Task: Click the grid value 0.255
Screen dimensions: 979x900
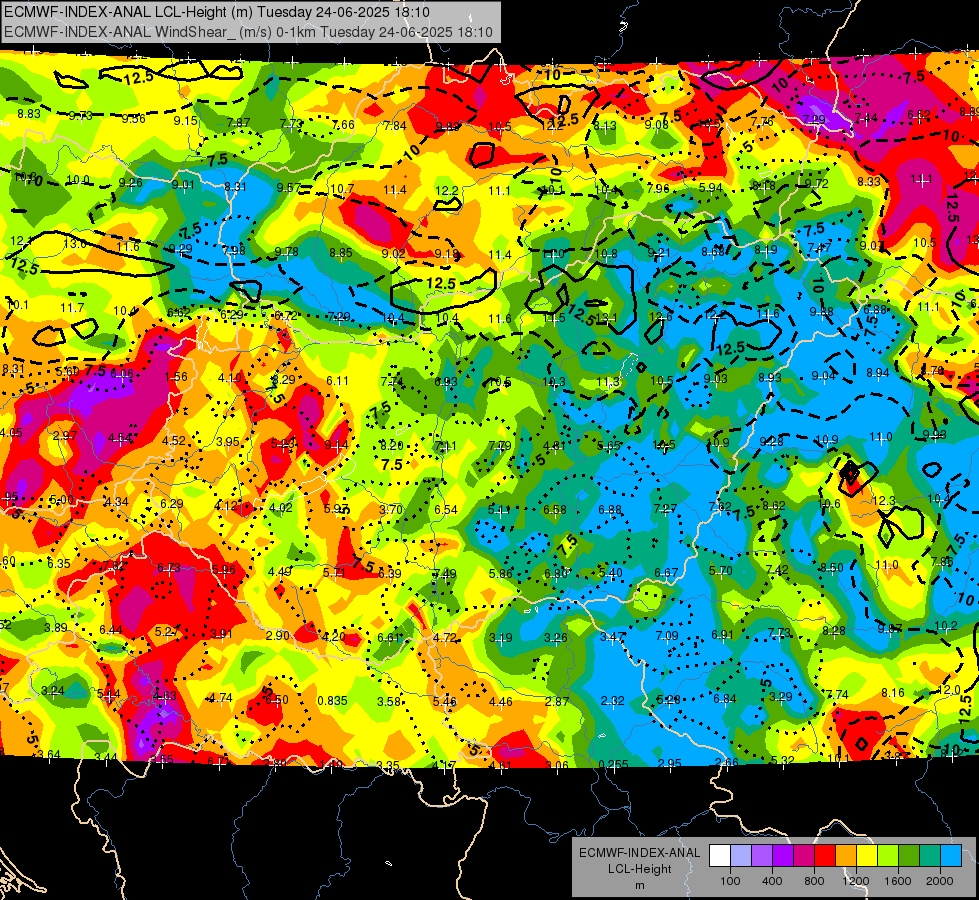Action: click(x=613, y=764)
